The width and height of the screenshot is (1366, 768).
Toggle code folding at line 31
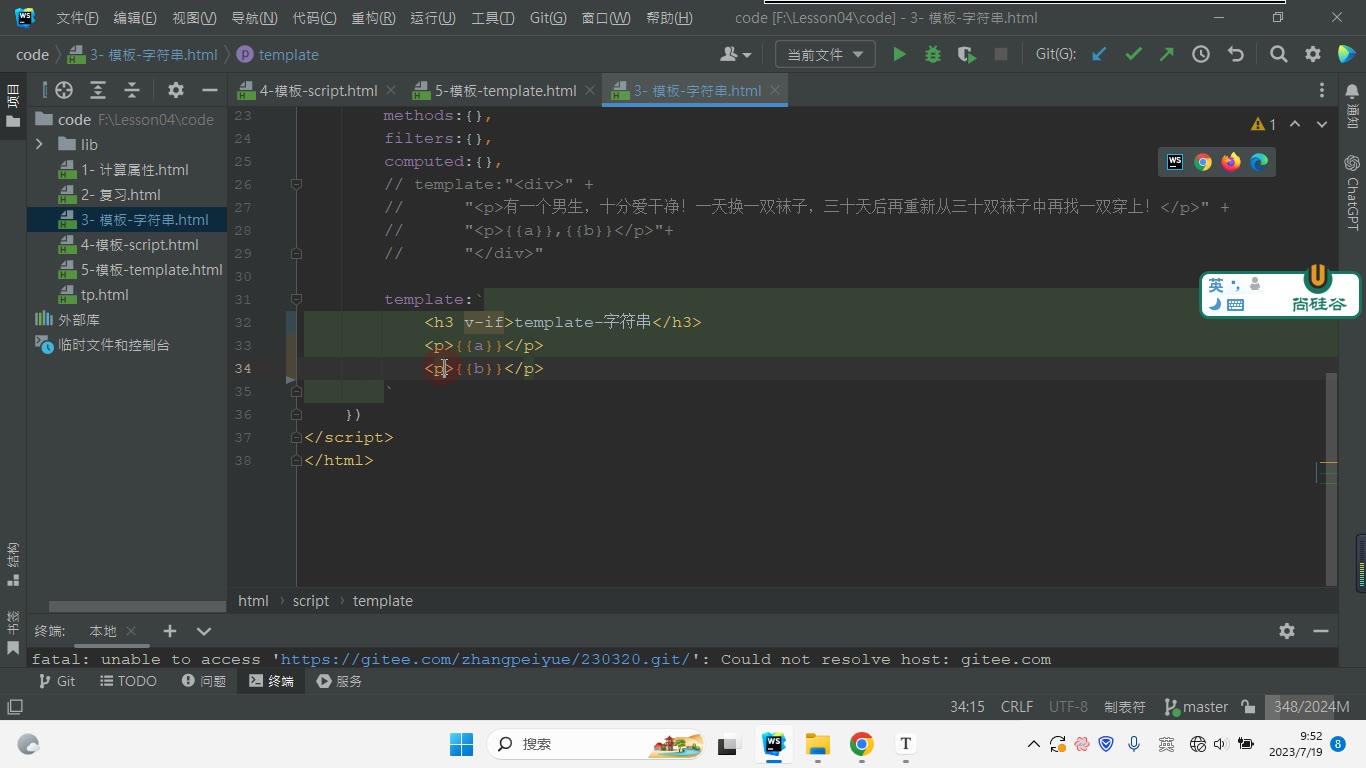tap(296, 299)
